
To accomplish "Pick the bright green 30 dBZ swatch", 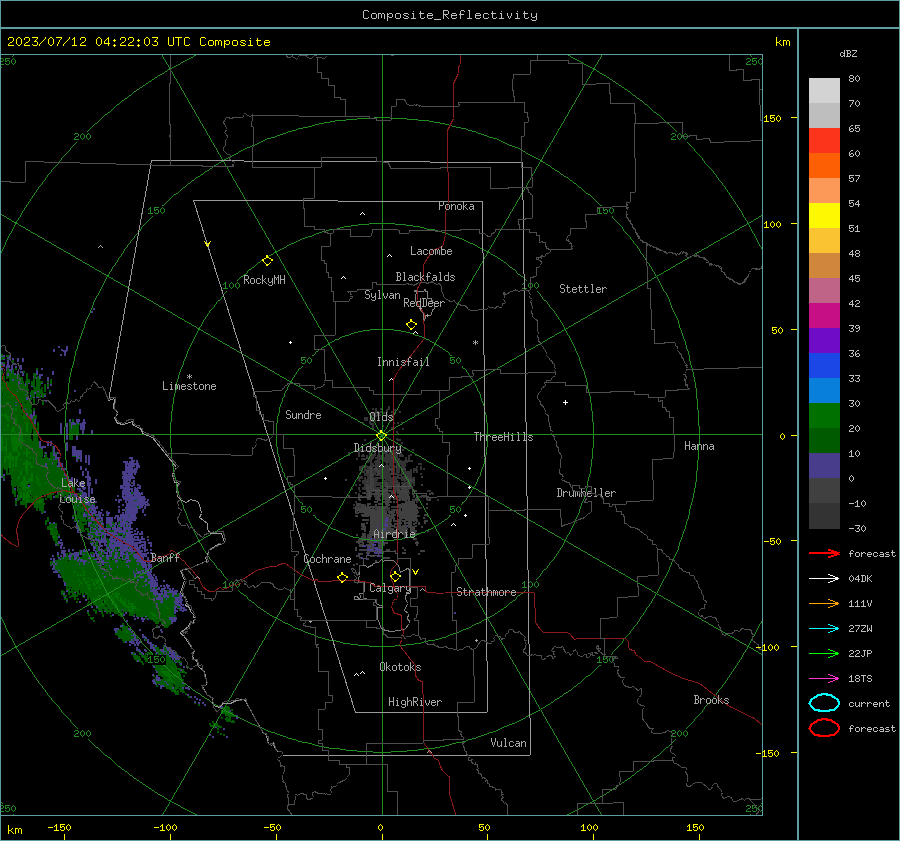I will [x=824, y=416].
